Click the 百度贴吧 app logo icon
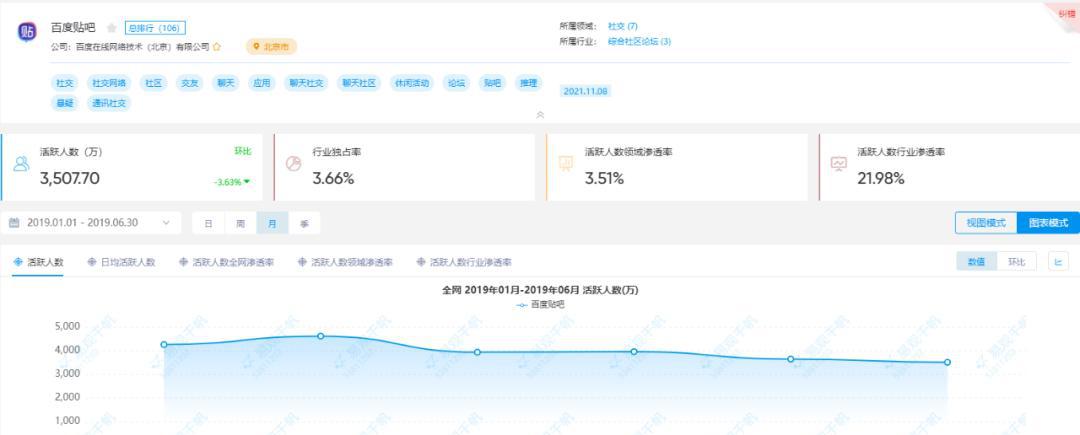The image size is (1080, 435). click(x=27, y=32)
